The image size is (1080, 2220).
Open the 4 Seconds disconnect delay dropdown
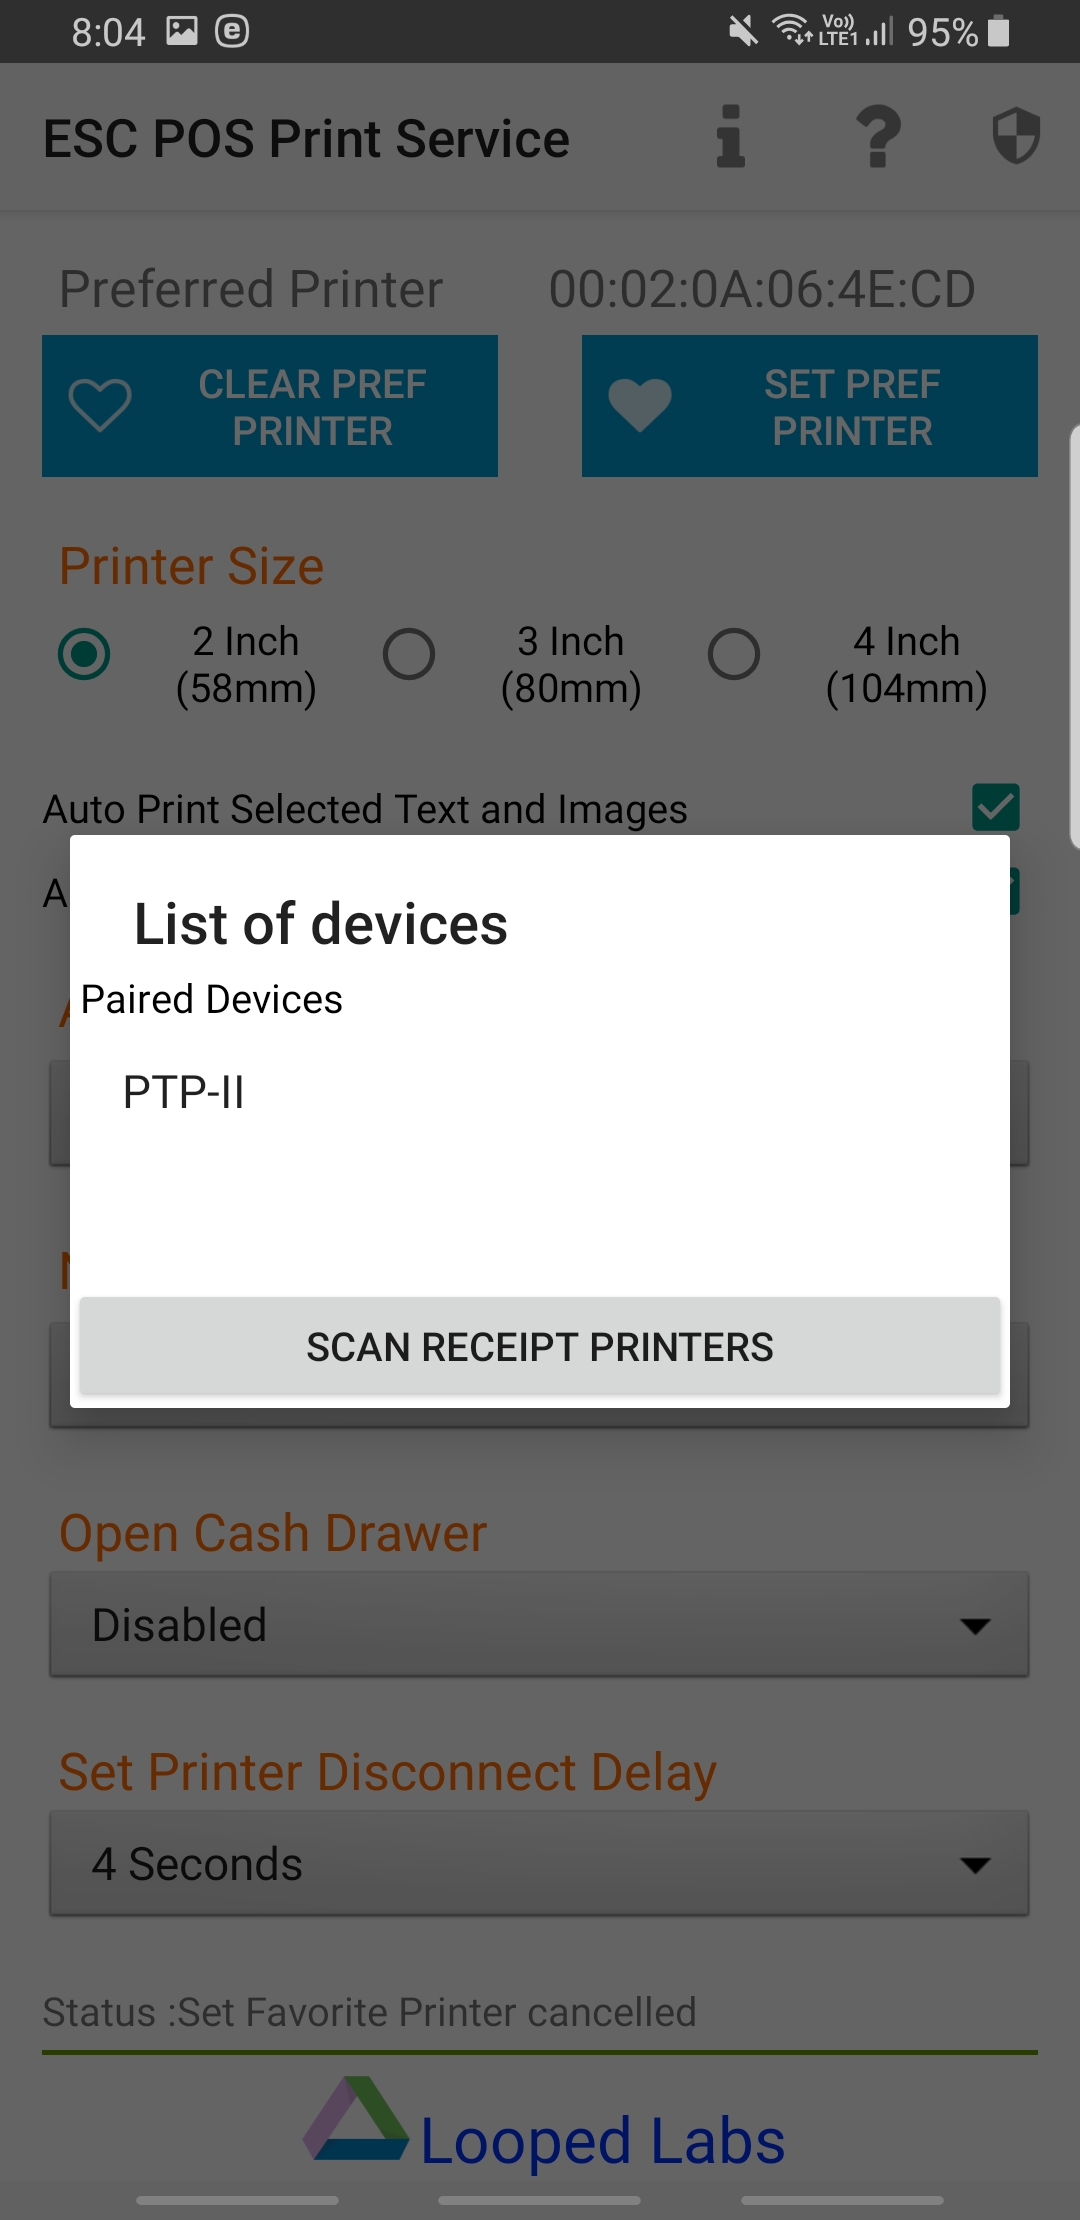[539, 1864]
